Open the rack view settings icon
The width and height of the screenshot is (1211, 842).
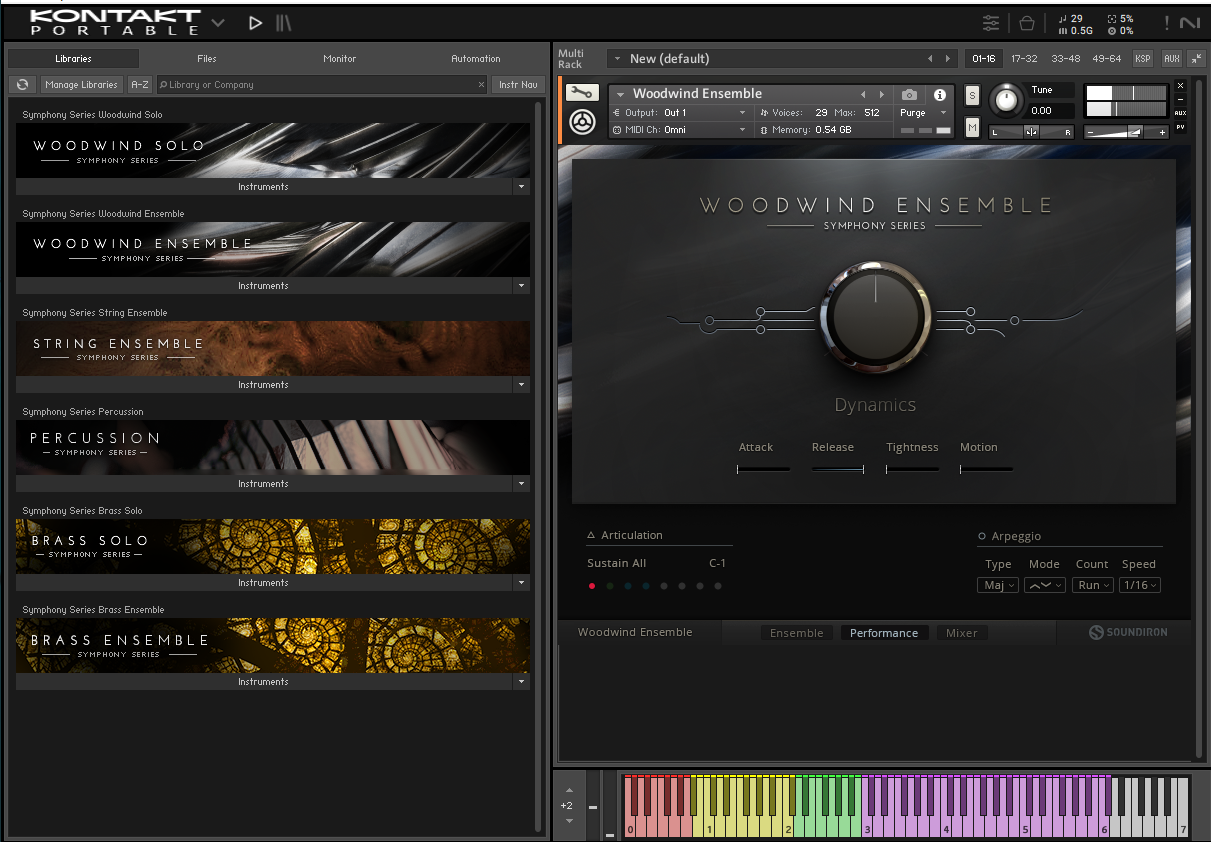click(x=990, y=23)
